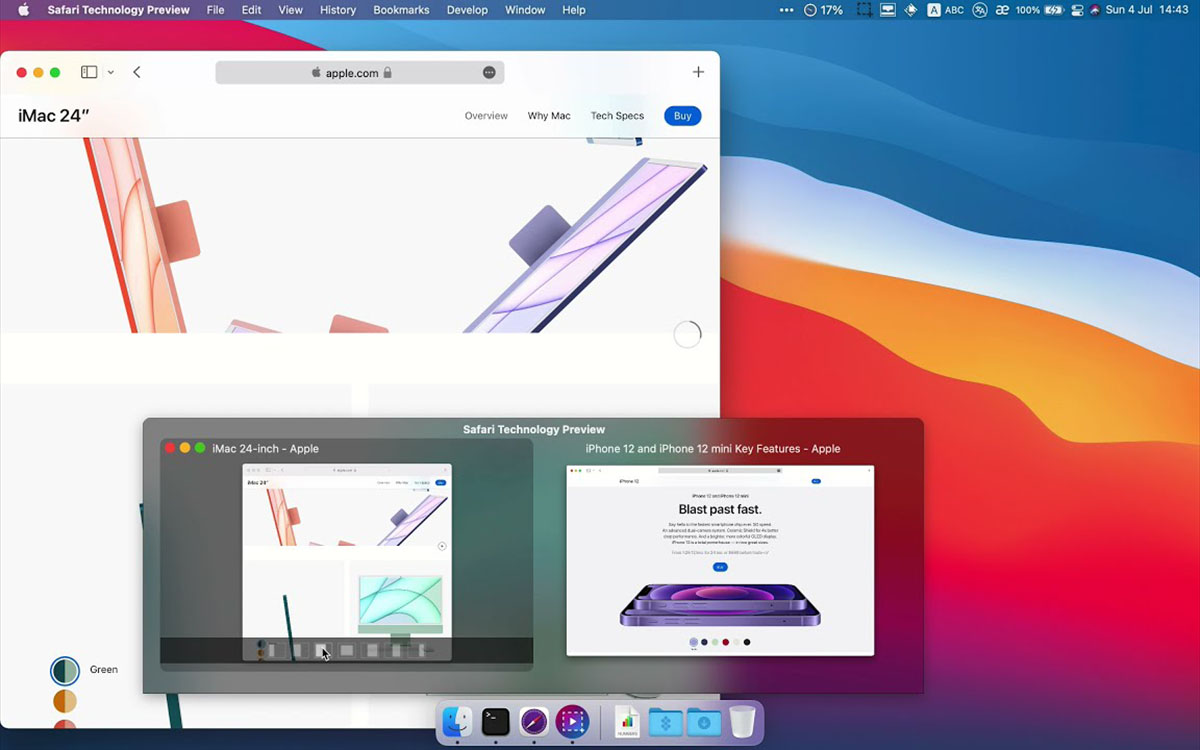Click the Big Sur wallpaper menu bar icon
The height and width of the screenshot is (750, 1200).
click(x=1095, y=10)
